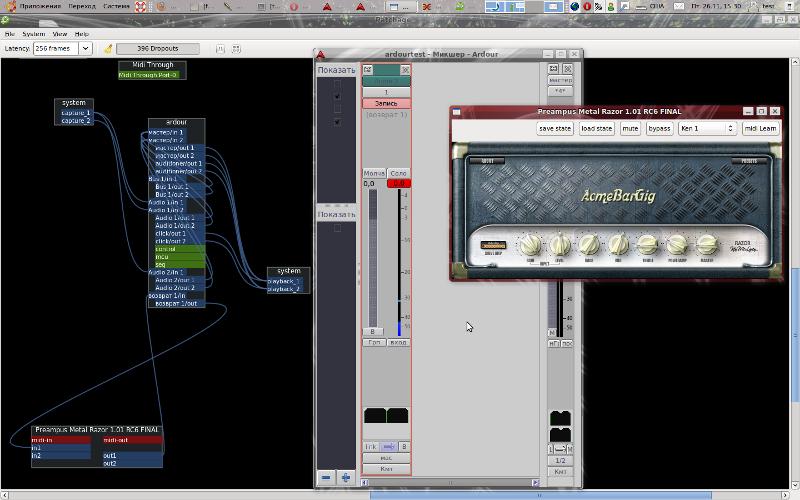
Task: Click midi Learn in Preampus window
Action: pos(760,129)
